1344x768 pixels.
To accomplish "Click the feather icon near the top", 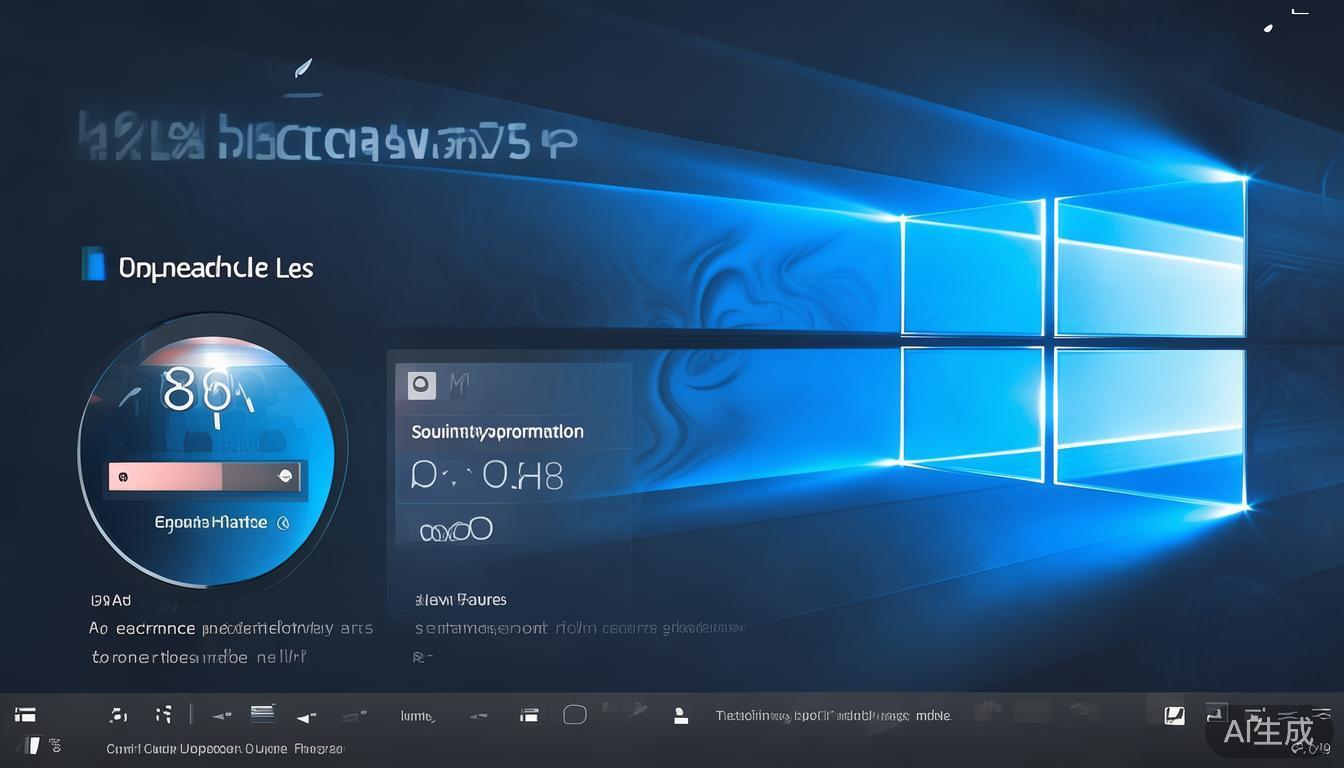I will pyautogui.click(x=303, y=70).
